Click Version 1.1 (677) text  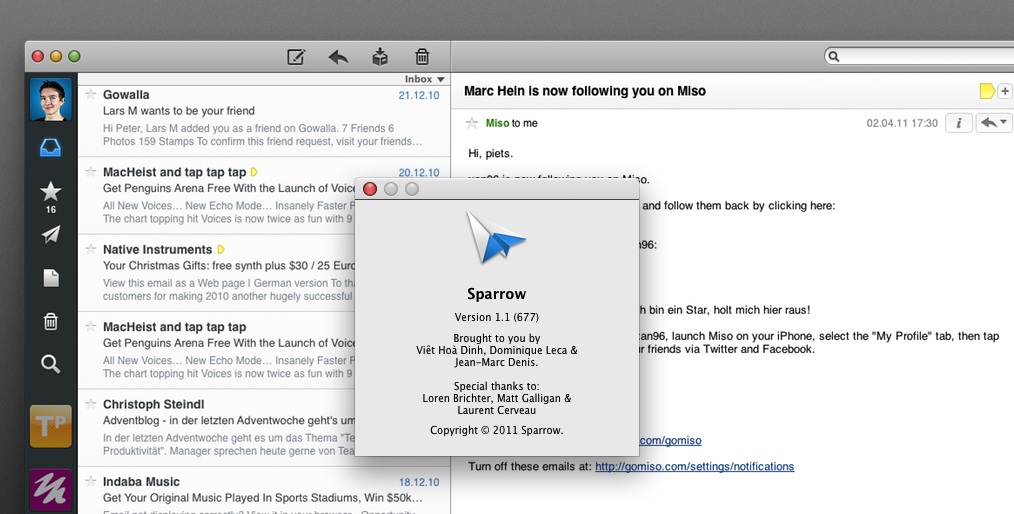pyautogui.click(x=497, y=317)
